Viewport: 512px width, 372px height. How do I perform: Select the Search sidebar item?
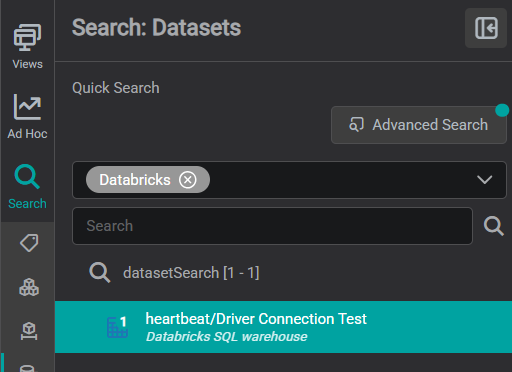click(27, 187)
